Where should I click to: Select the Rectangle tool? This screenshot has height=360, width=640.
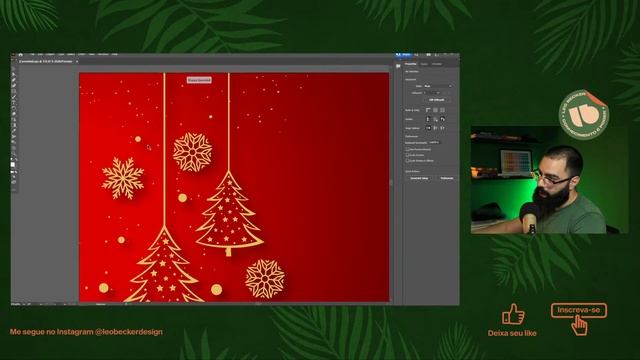pyautogui.click(x=13, y=91)
